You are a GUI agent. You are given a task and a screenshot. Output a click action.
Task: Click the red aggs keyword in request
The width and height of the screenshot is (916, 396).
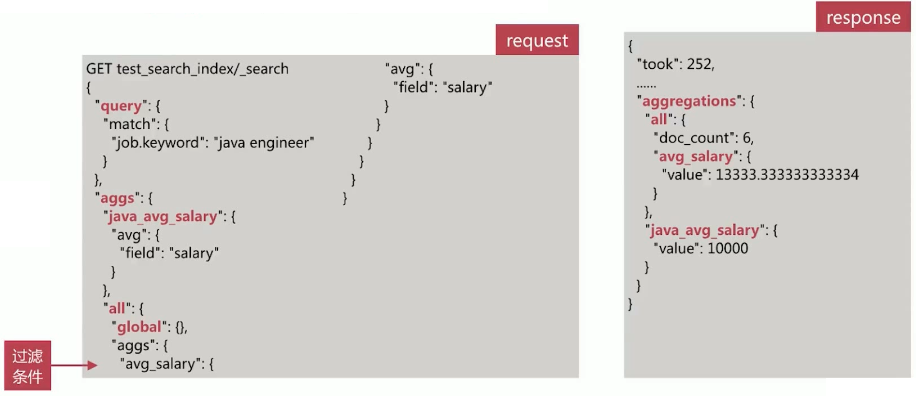(x=119, y=198)
